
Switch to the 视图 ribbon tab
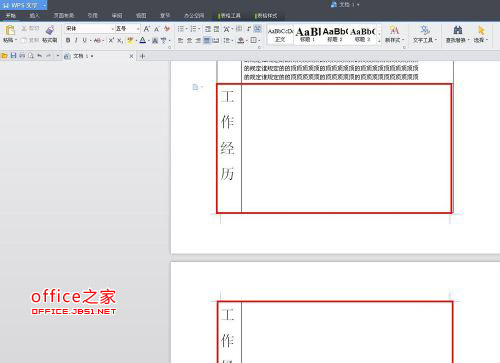click(x=141, y=16)
